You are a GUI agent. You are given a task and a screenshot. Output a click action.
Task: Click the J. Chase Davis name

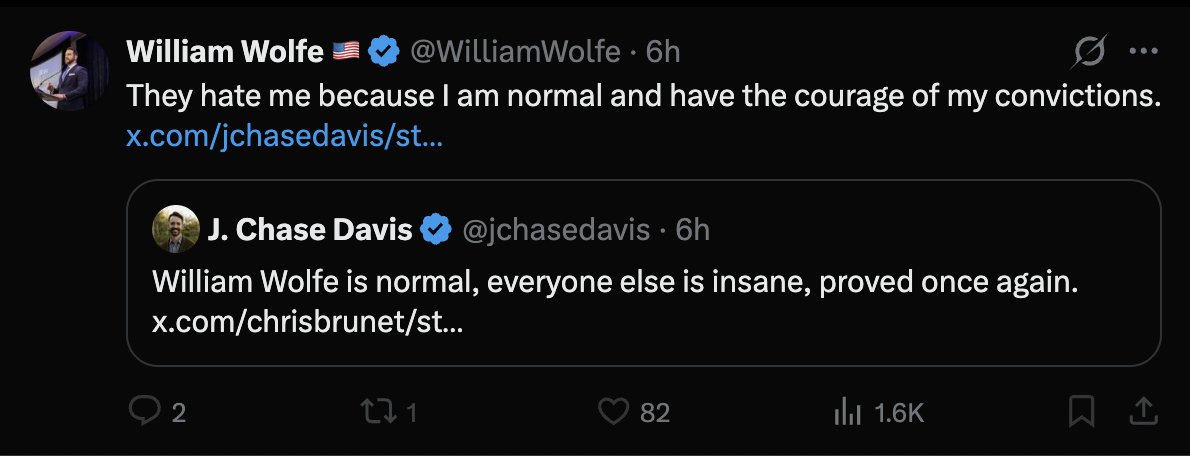[x=310, y=229]
